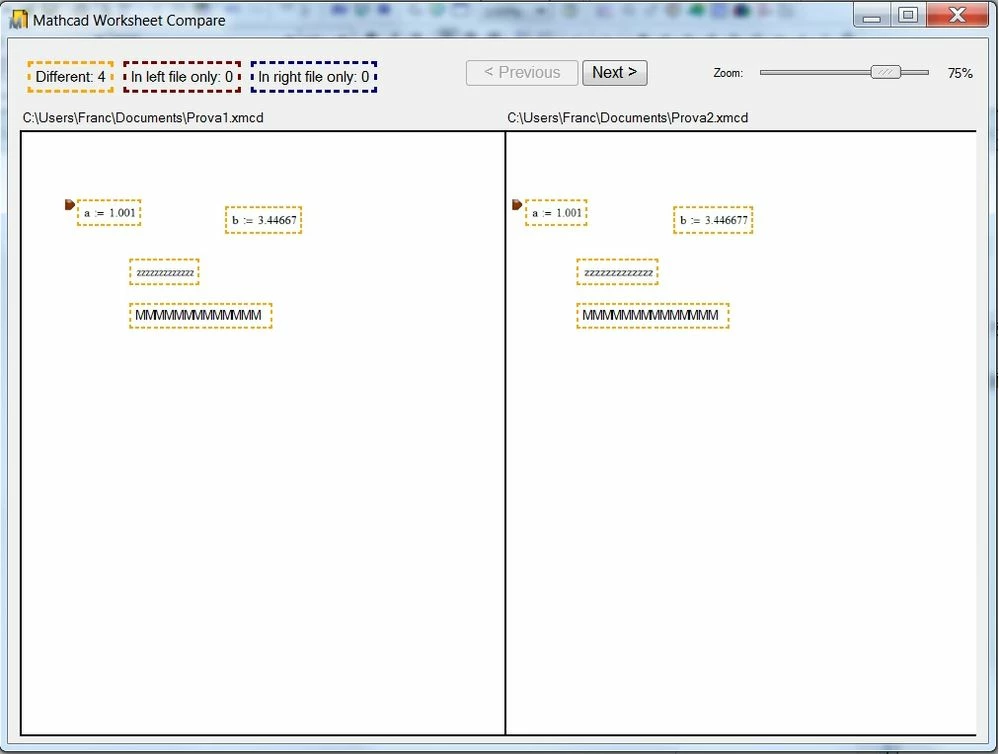Minimize the Mathcad Worksheet Compare window
999x754 pixels.
coord(872,15)
